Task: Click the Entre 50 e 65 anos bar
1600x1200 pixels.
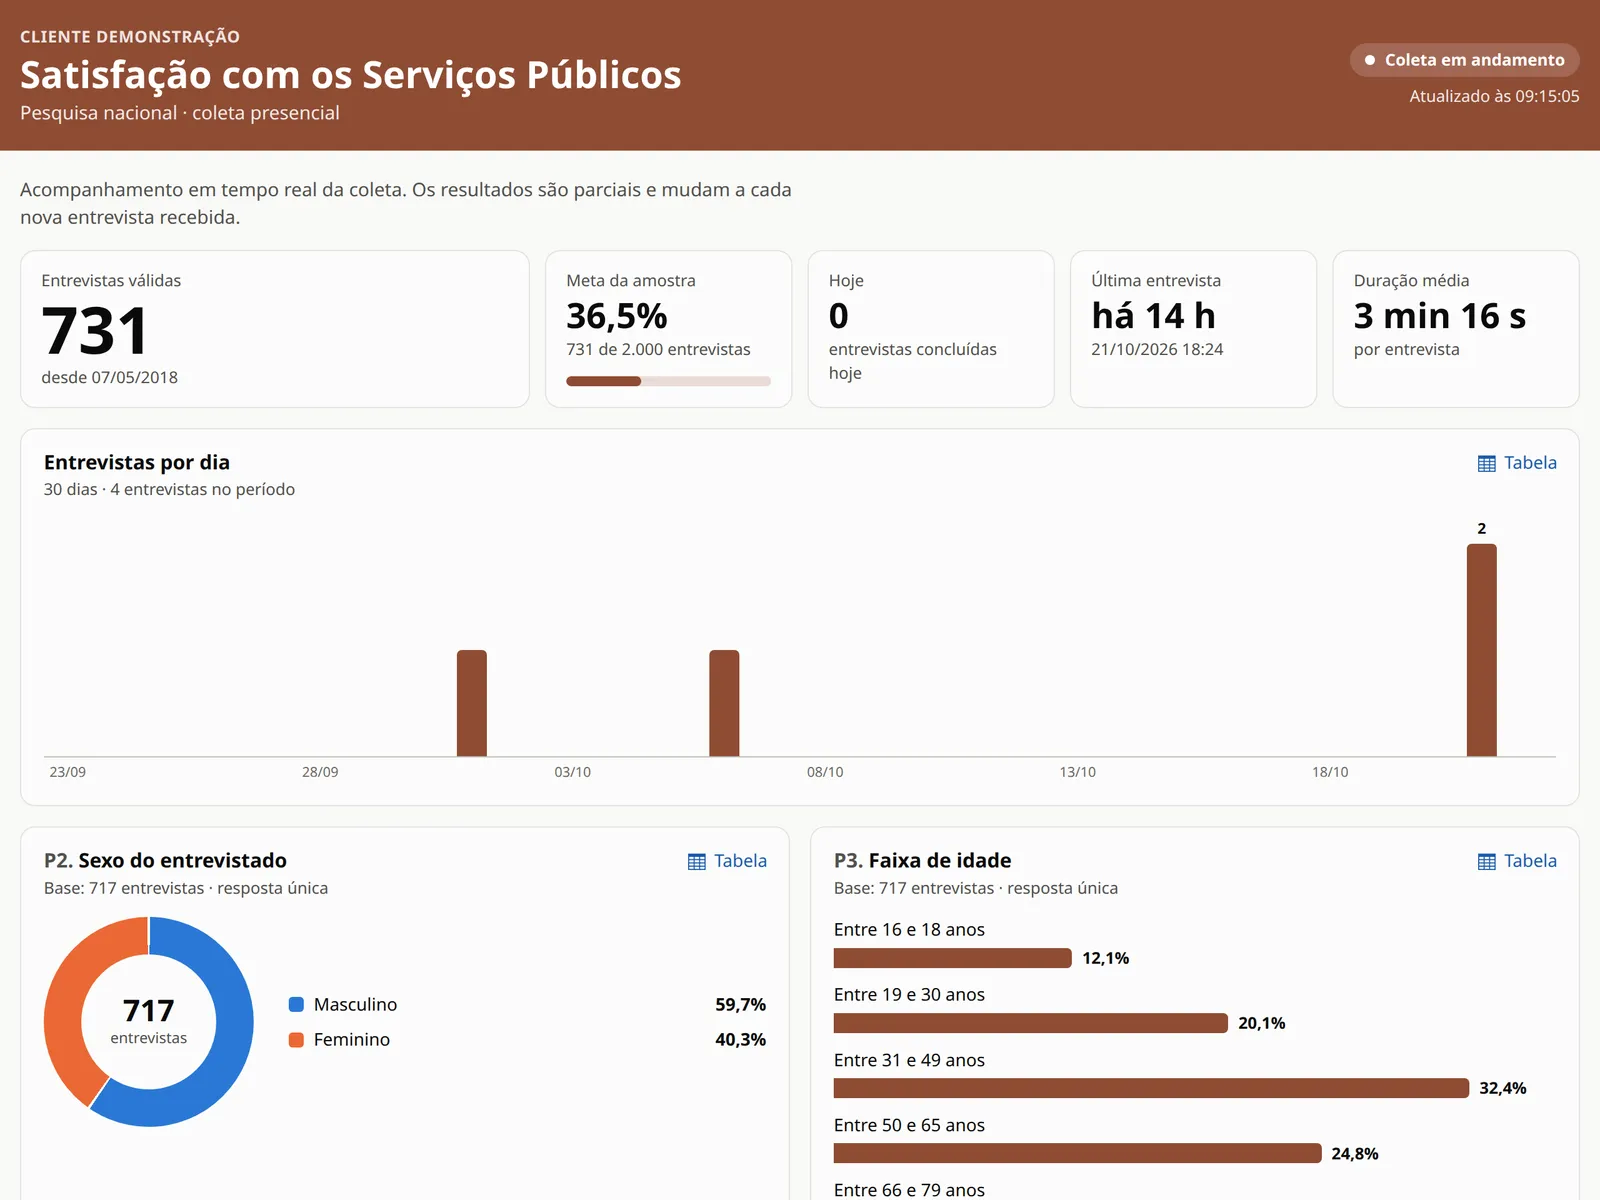Action: (1077, 1153)
